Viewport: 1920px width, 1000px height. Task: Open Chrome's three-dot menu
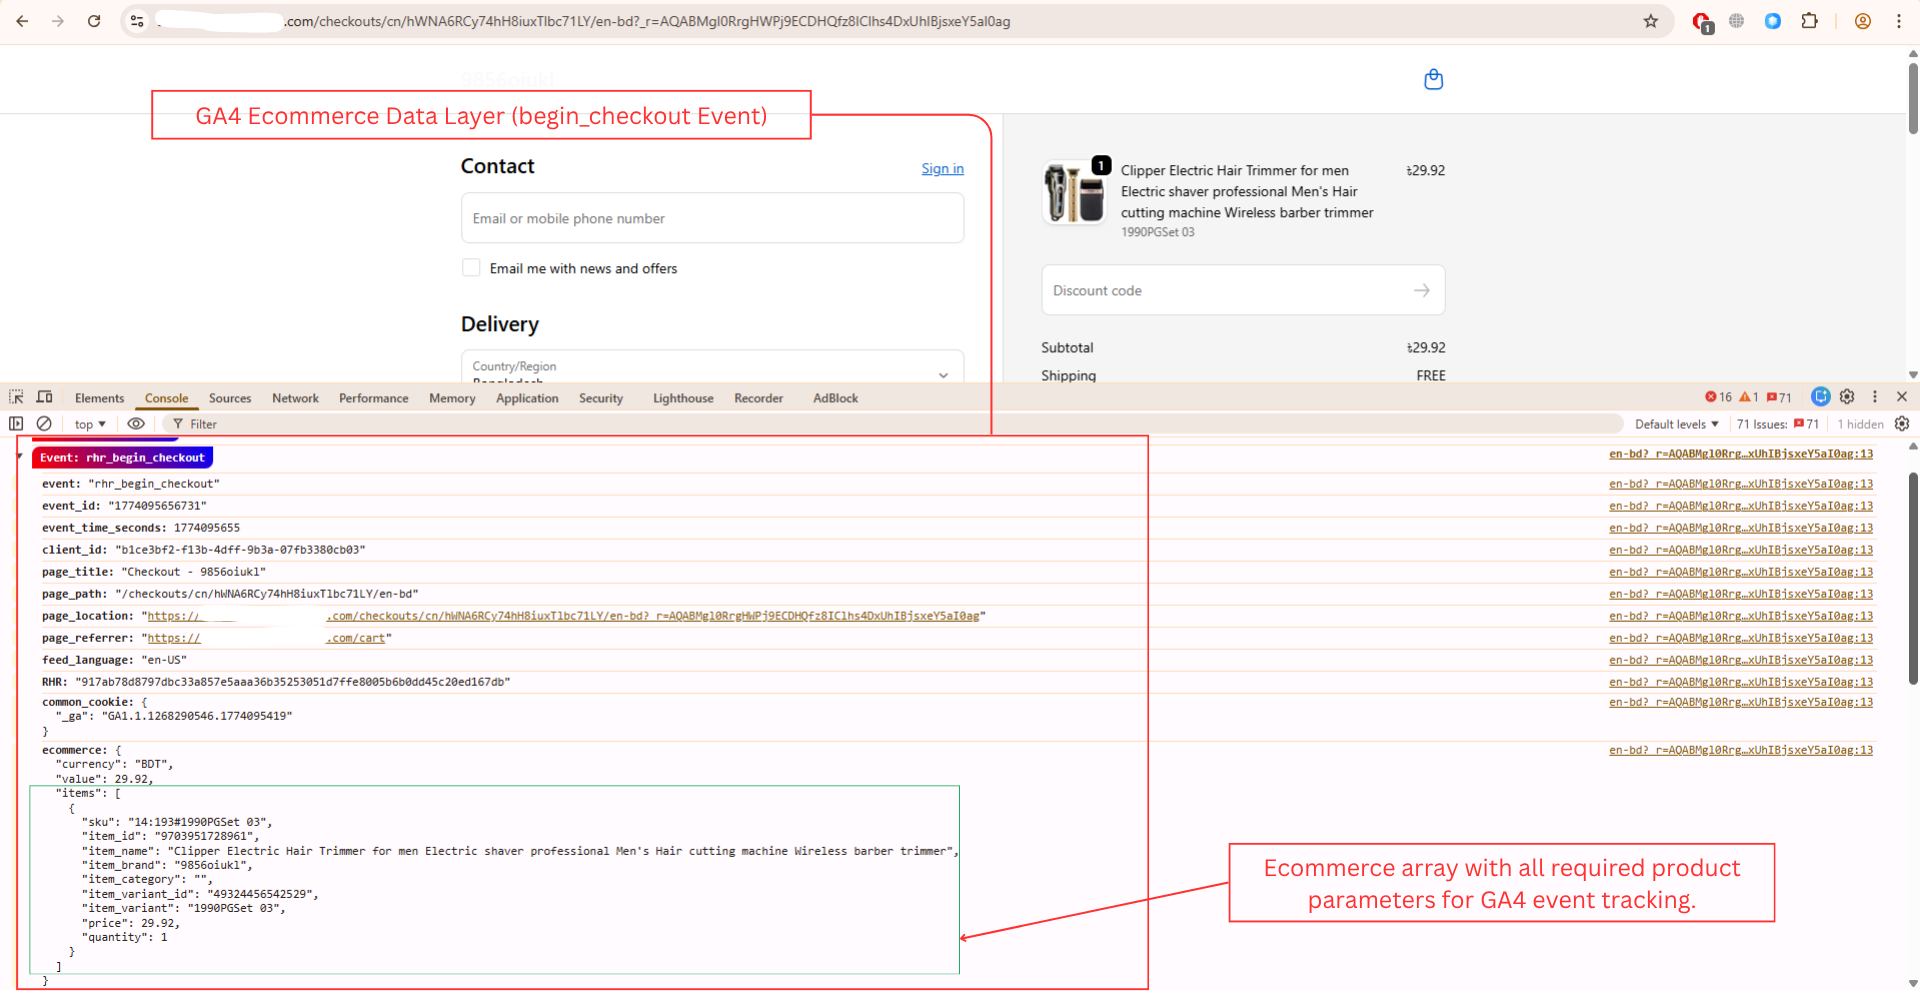point(1898,21)
